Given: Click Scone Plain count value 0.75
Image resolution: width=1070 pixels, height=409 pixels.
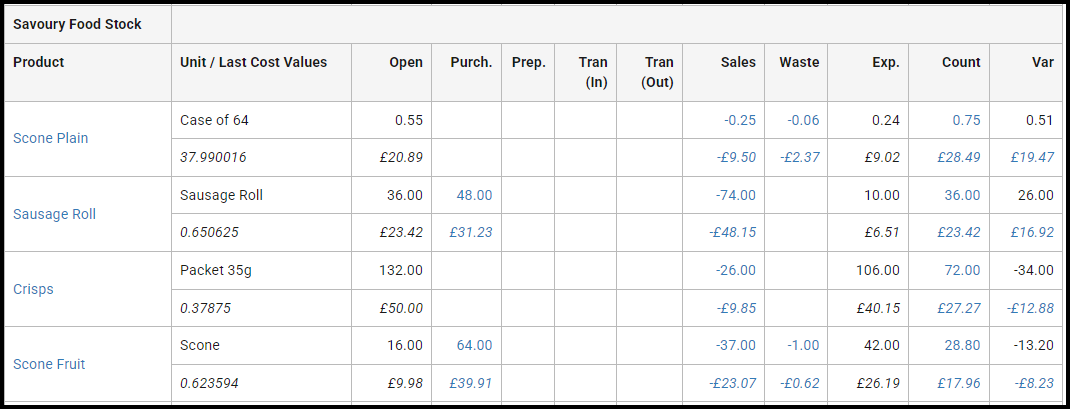Looking at the screenshot, I should tap(966, 120).
